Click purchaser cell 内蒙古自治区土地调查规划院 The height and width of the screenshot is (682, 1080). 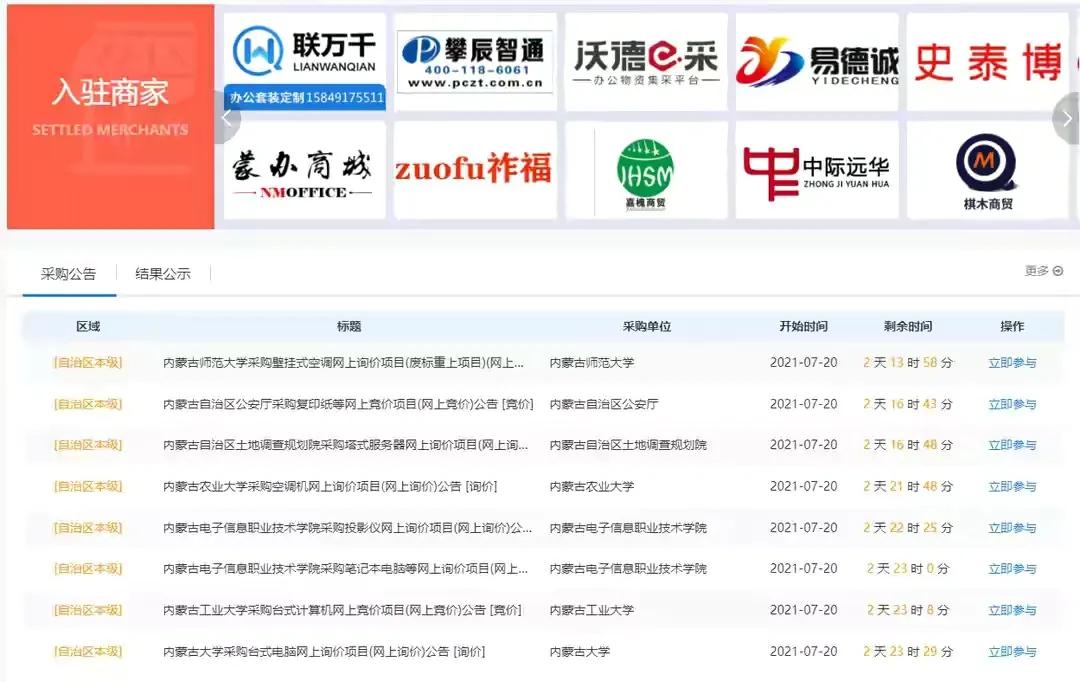[x=628, y=446]
